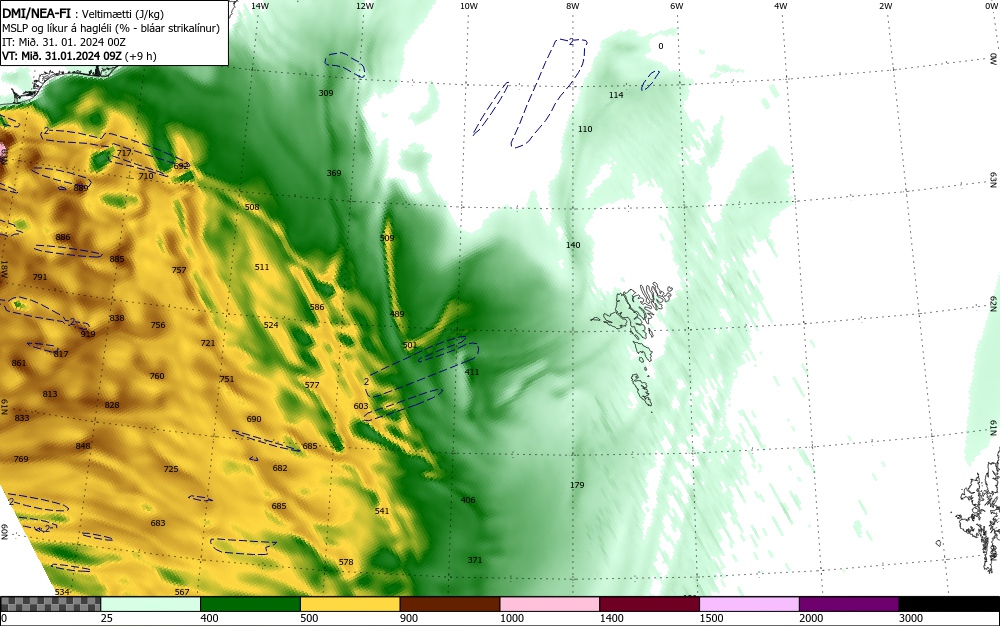Click the CAPE value '889' on the map

tap(81, 188)
